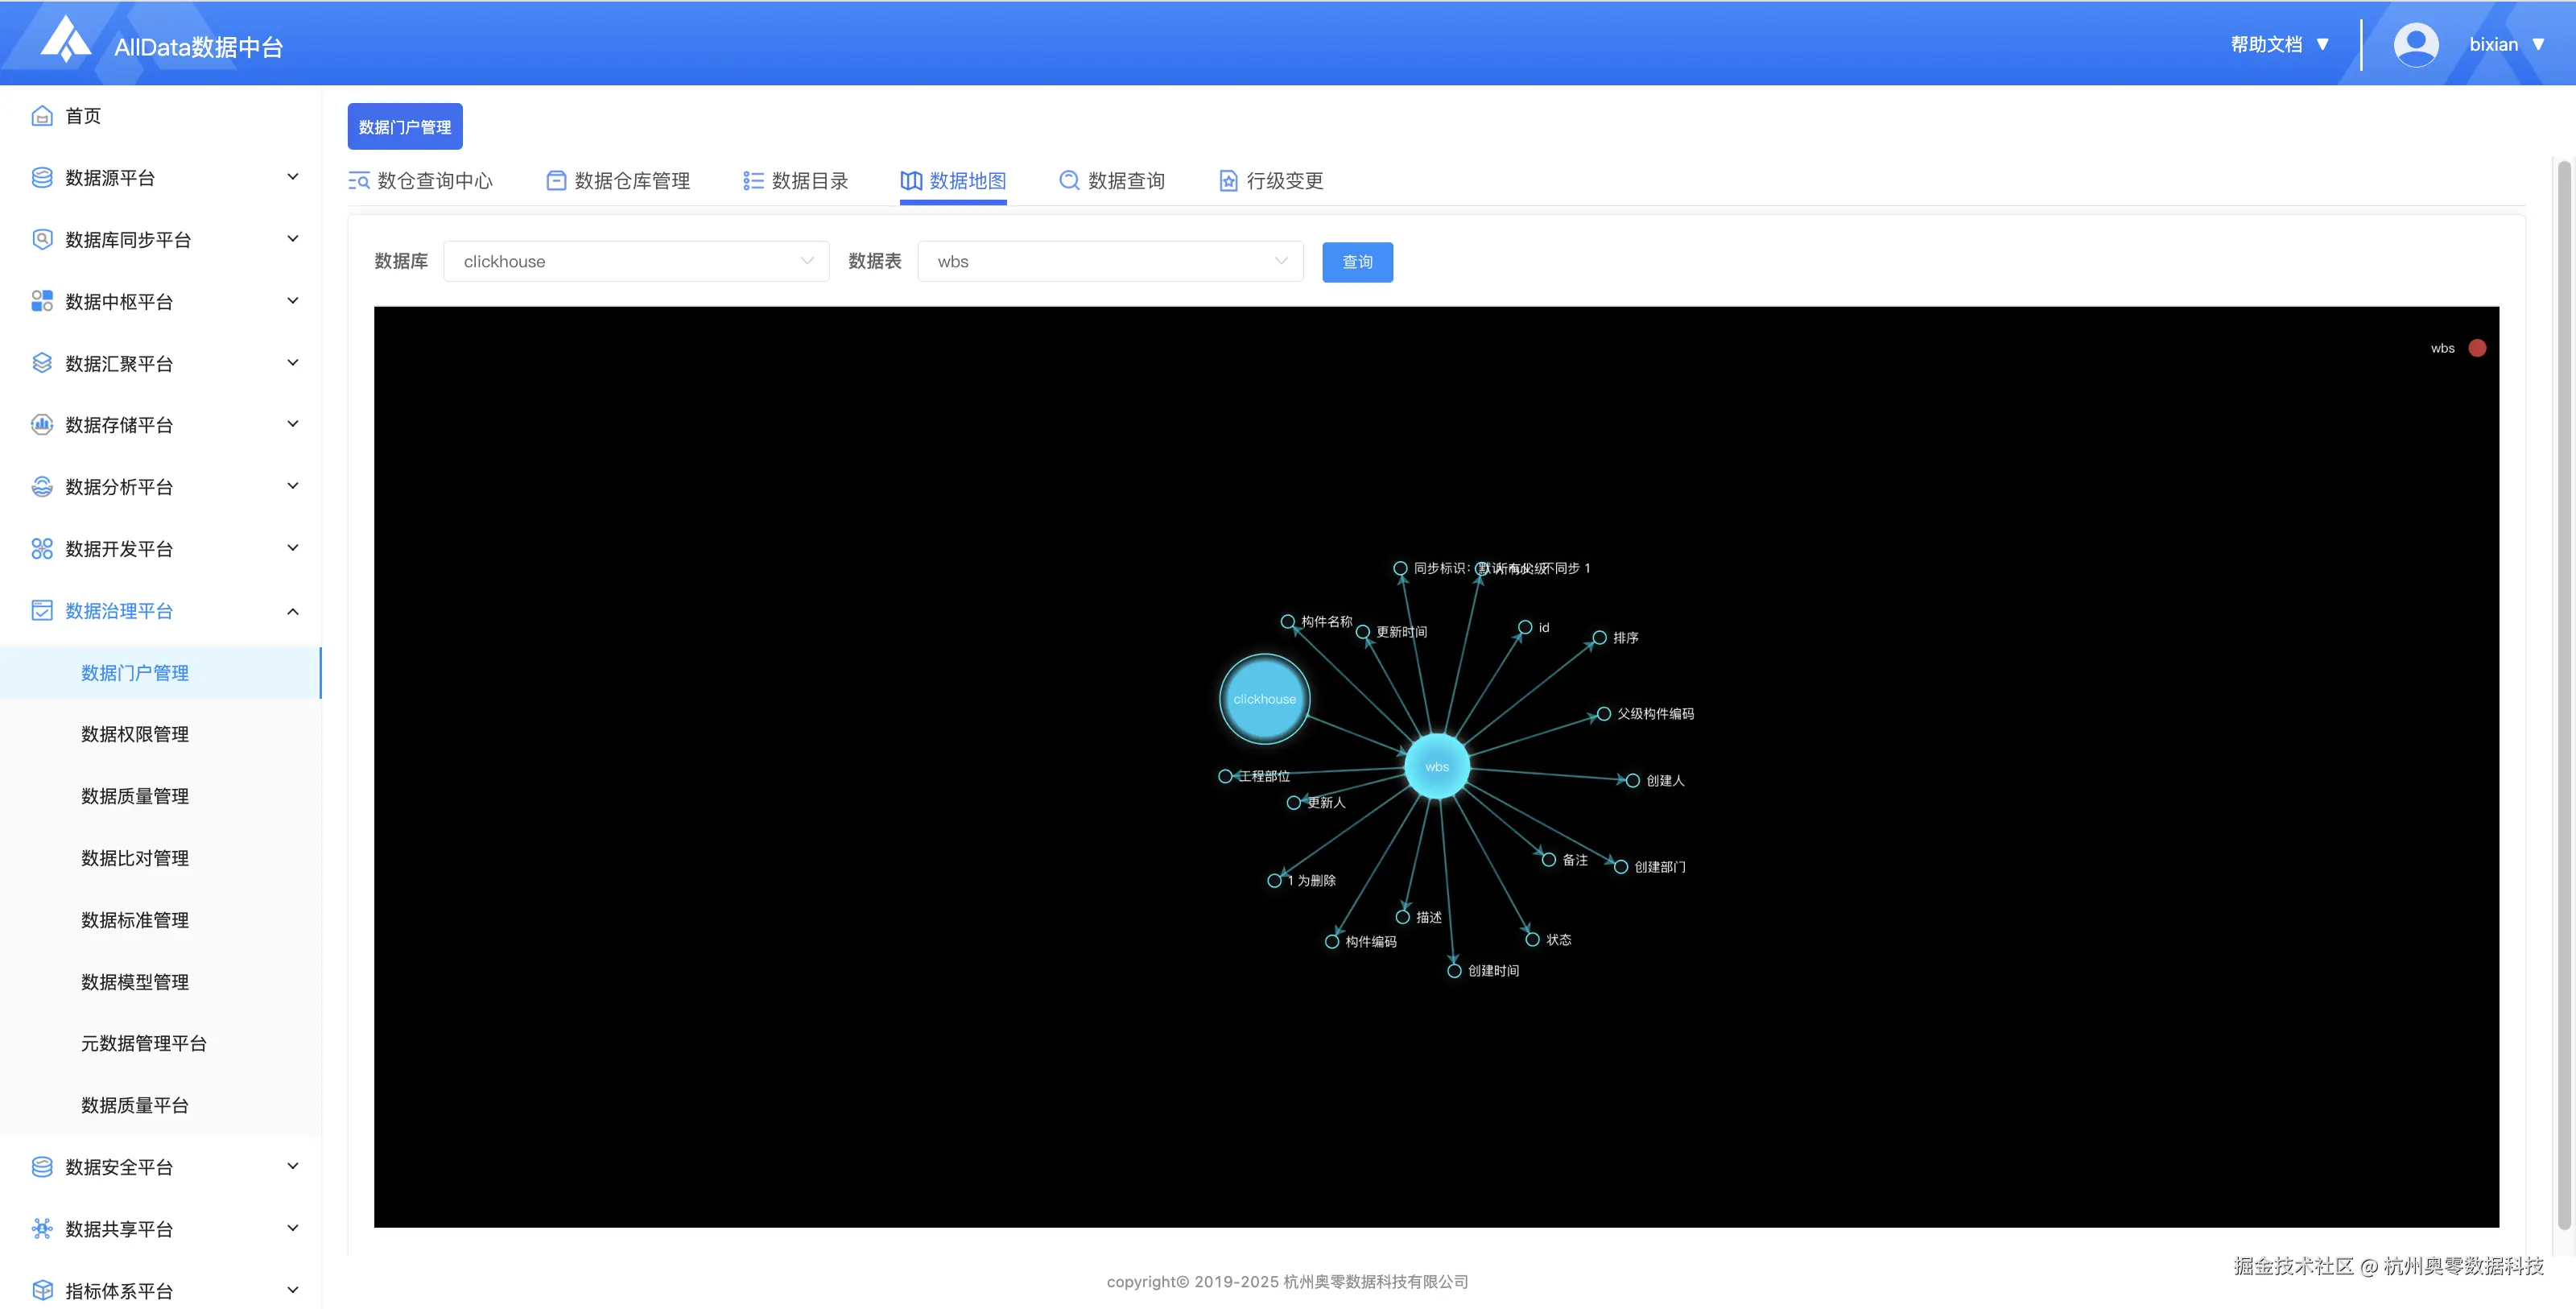Click the 数据目录 list icon
Viewport: 2576px width, 1309px height.
(753, 181)
